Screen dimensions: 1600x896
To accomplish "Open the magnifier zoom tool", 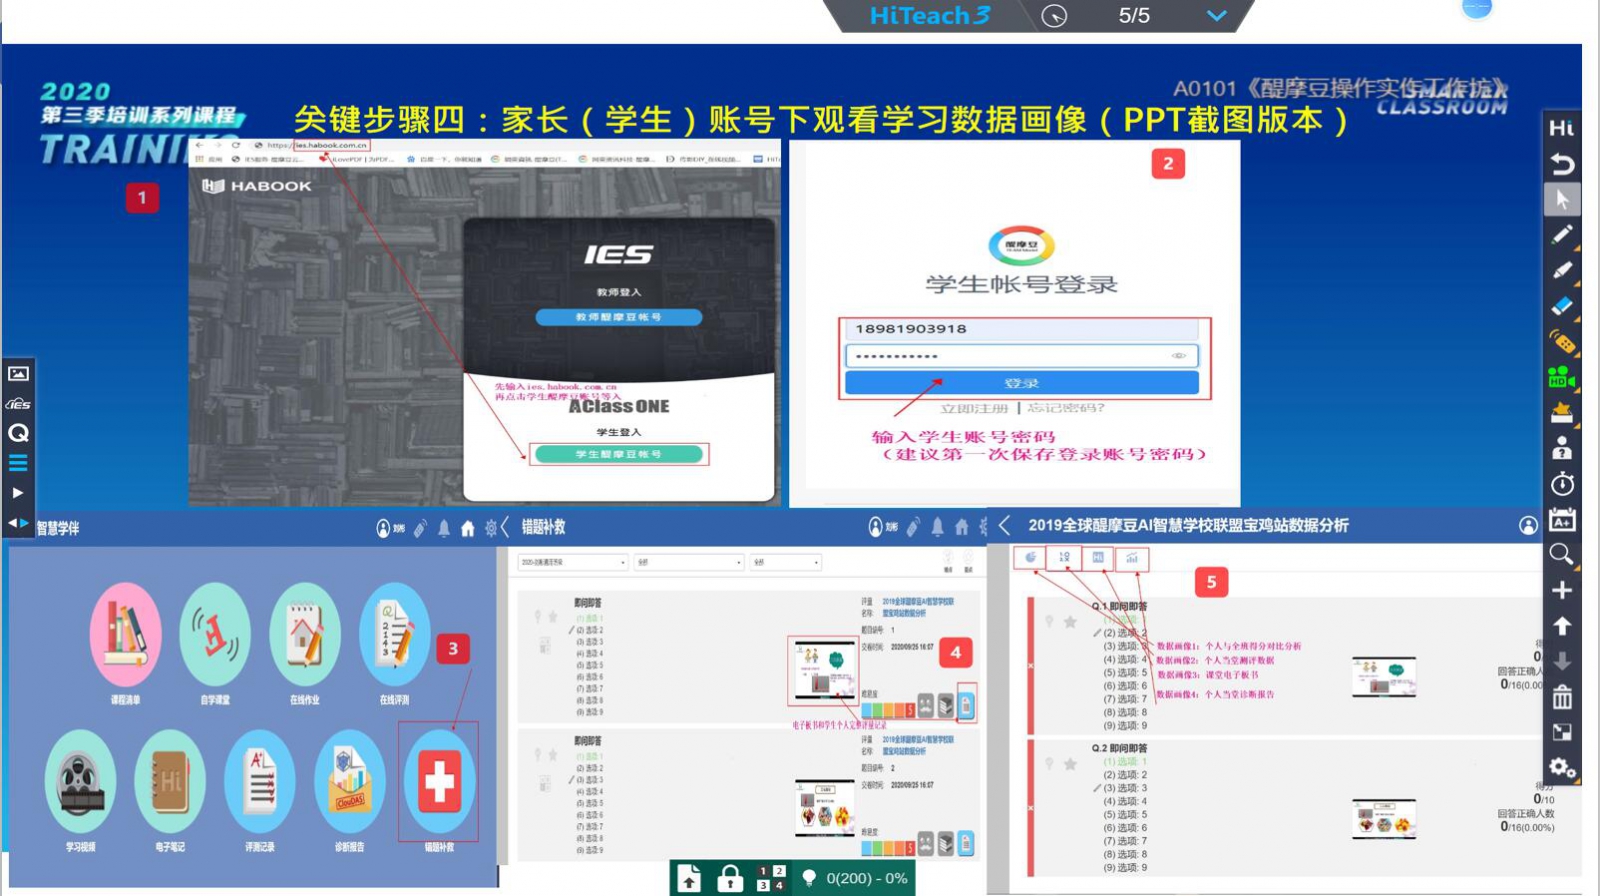I will [1561, 554].
